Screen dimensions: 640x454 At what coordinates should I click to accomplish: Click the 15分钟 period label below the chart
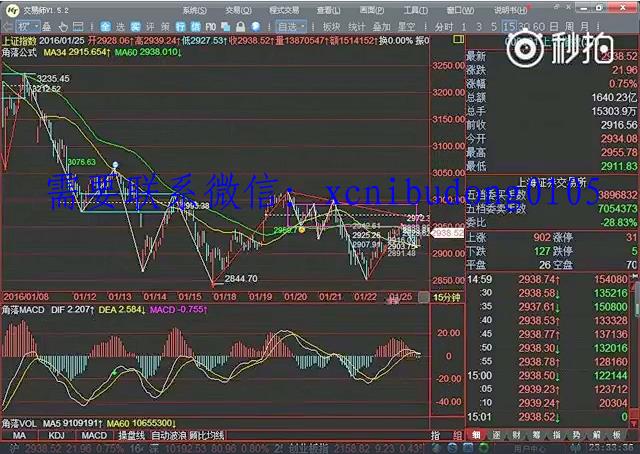pyautogui.click(x=446, y=298)
